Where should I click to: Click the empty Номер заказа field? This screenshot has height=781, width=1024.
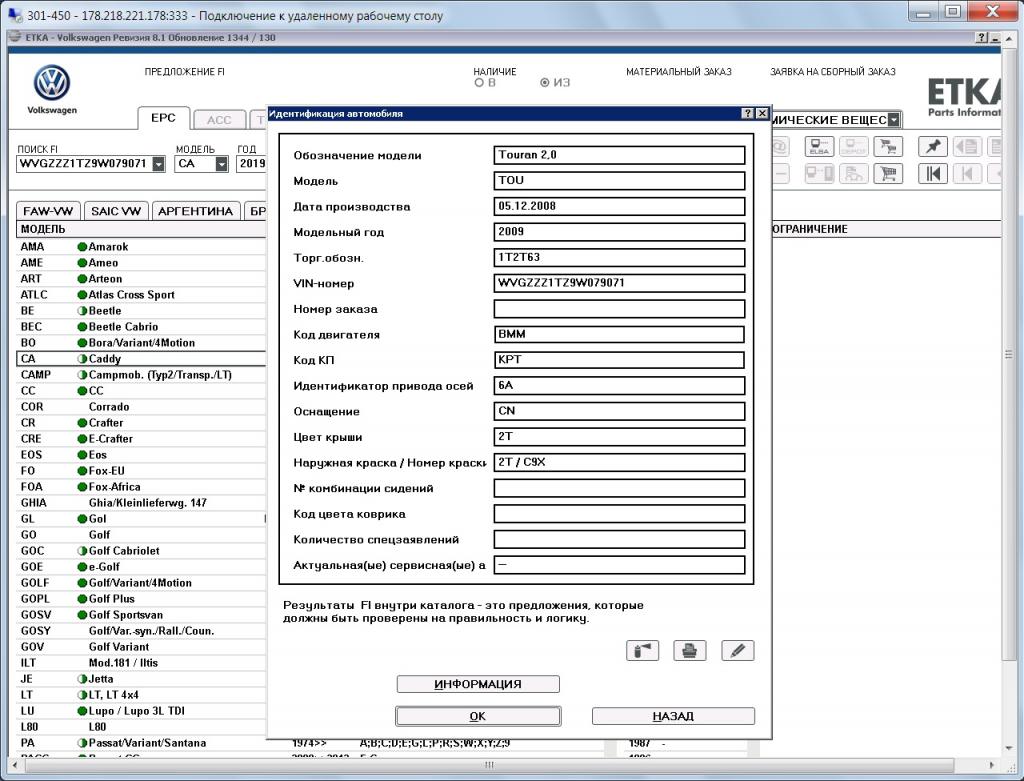pos(619,309)
